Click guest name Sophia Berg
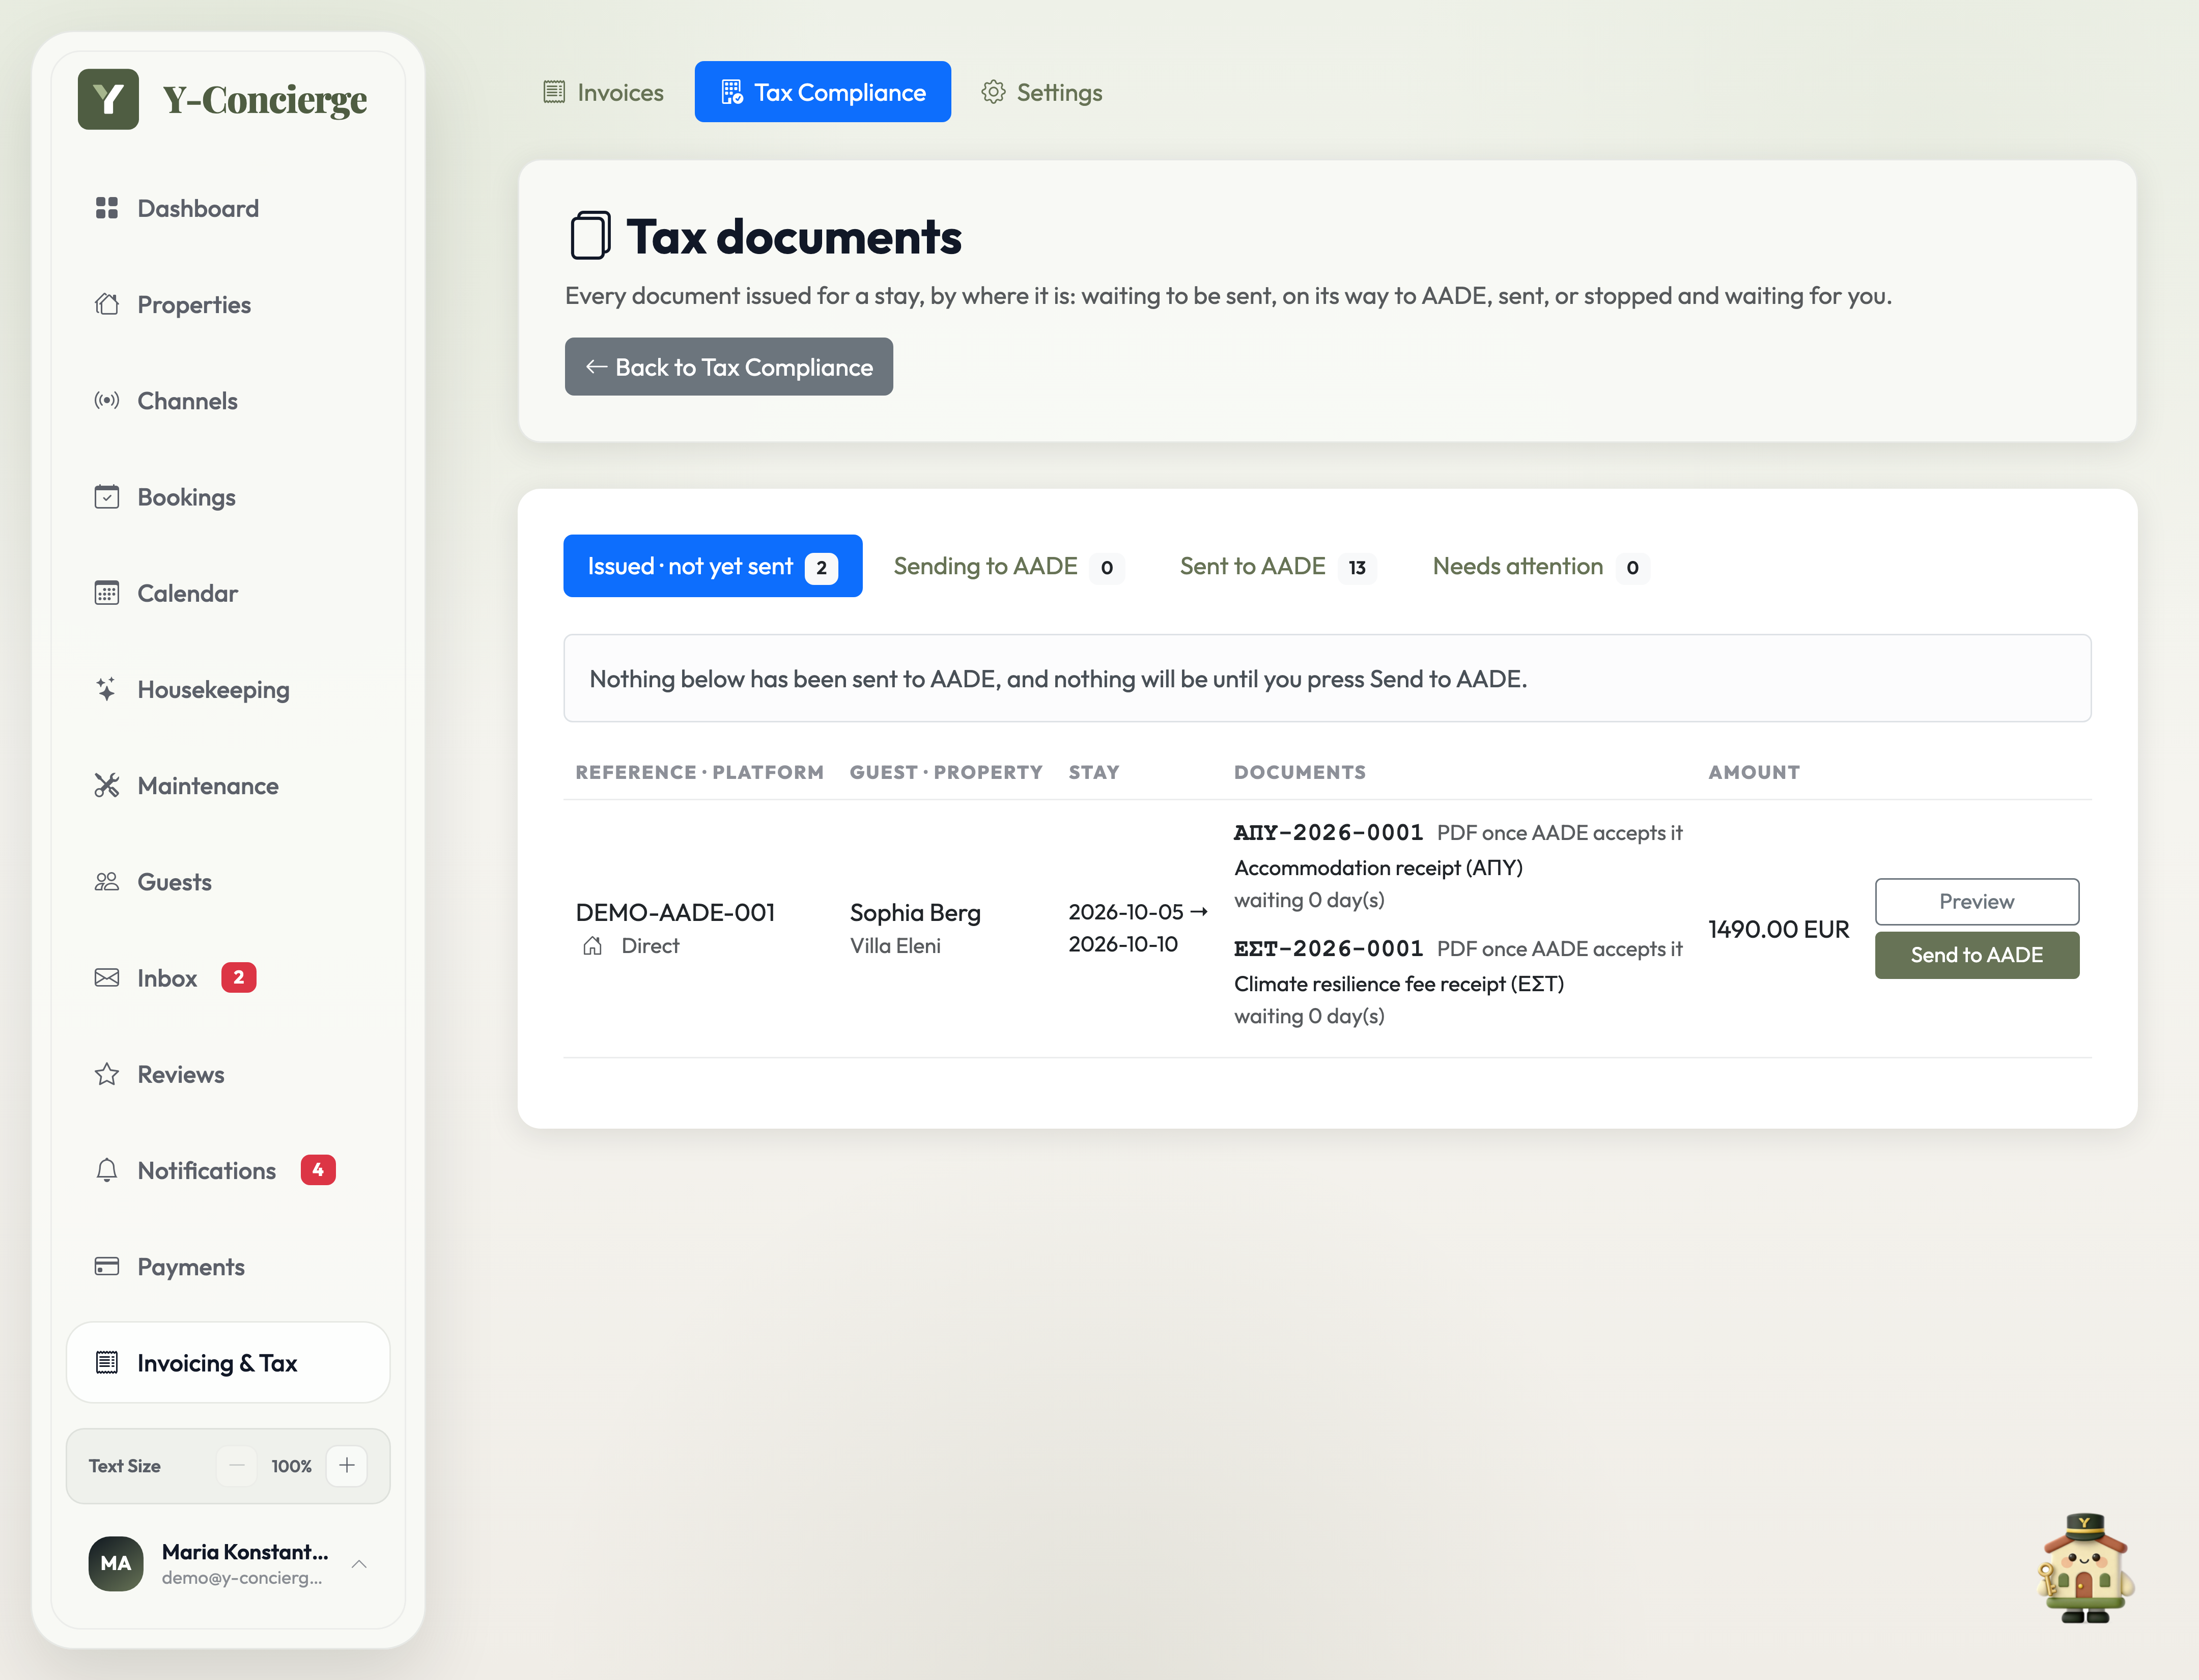 pyautogui.click(x=915, y=912)
